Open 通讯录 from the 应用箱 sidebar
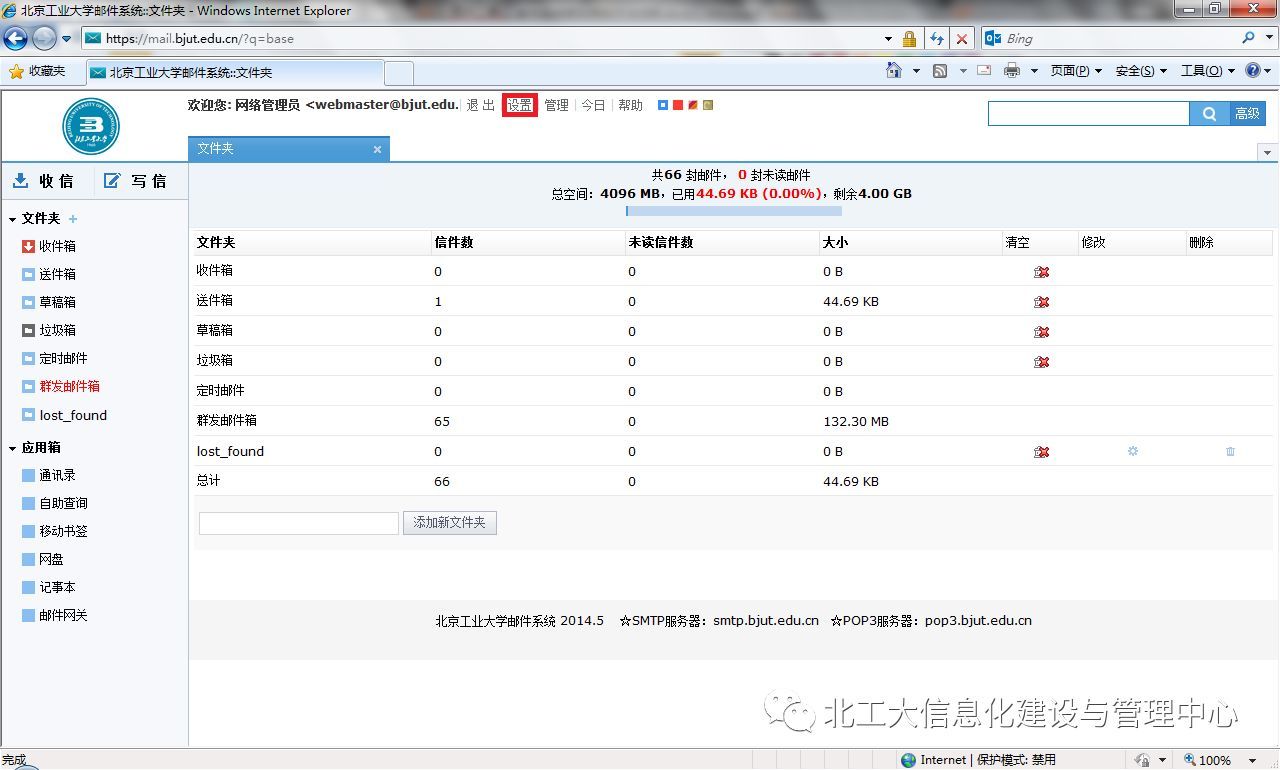 [58, 475]
